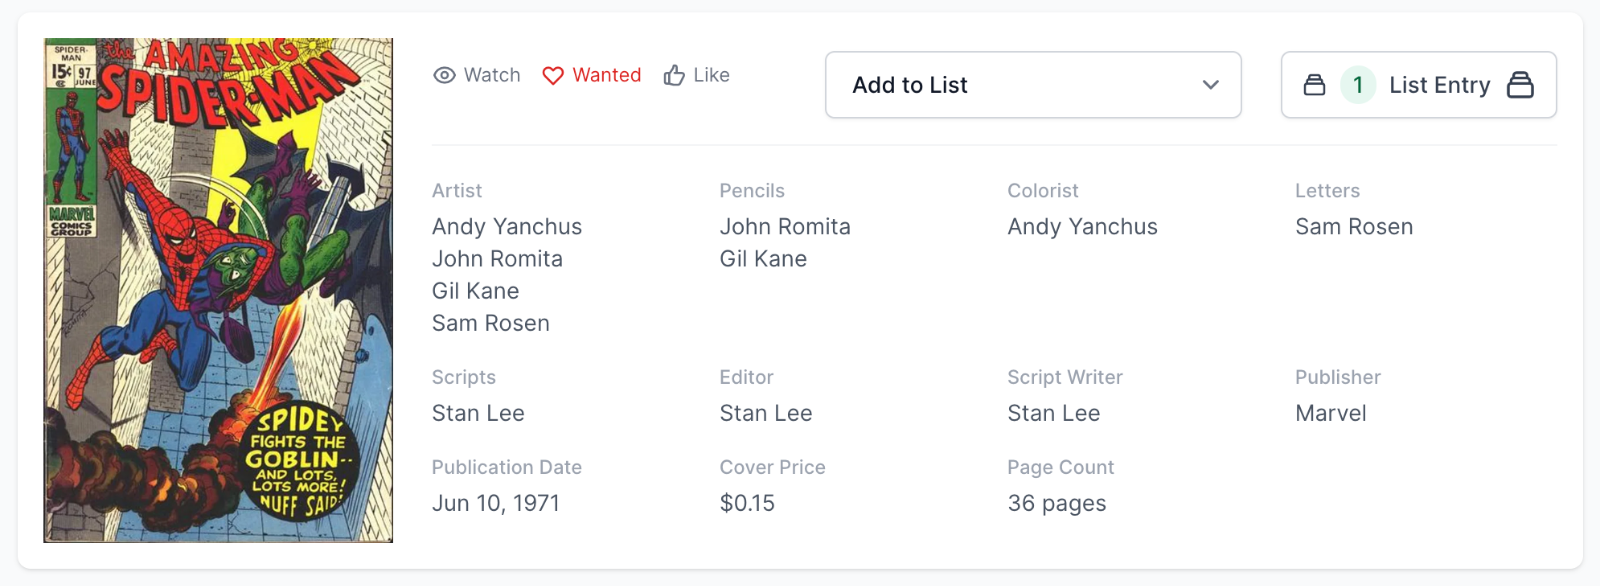1600x586 pixels.
Task: Click the green number 1 badge
Action: tap(1358, 85)
